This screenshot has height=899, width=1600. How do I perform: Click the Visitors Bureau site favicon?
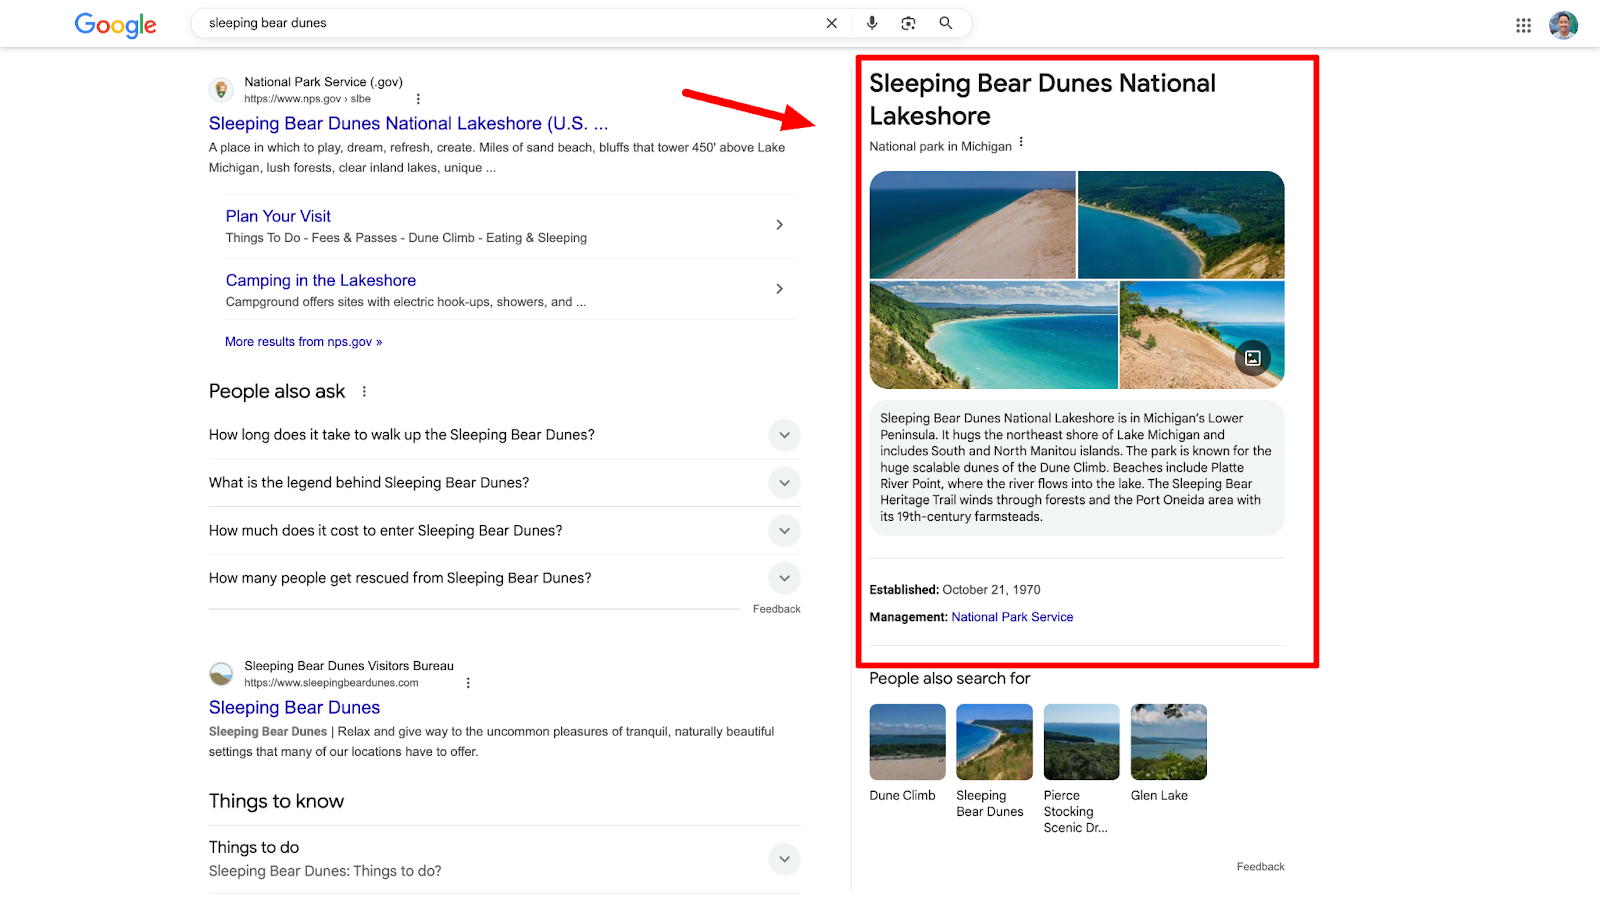pyautogui.click(x=221, y=674)
